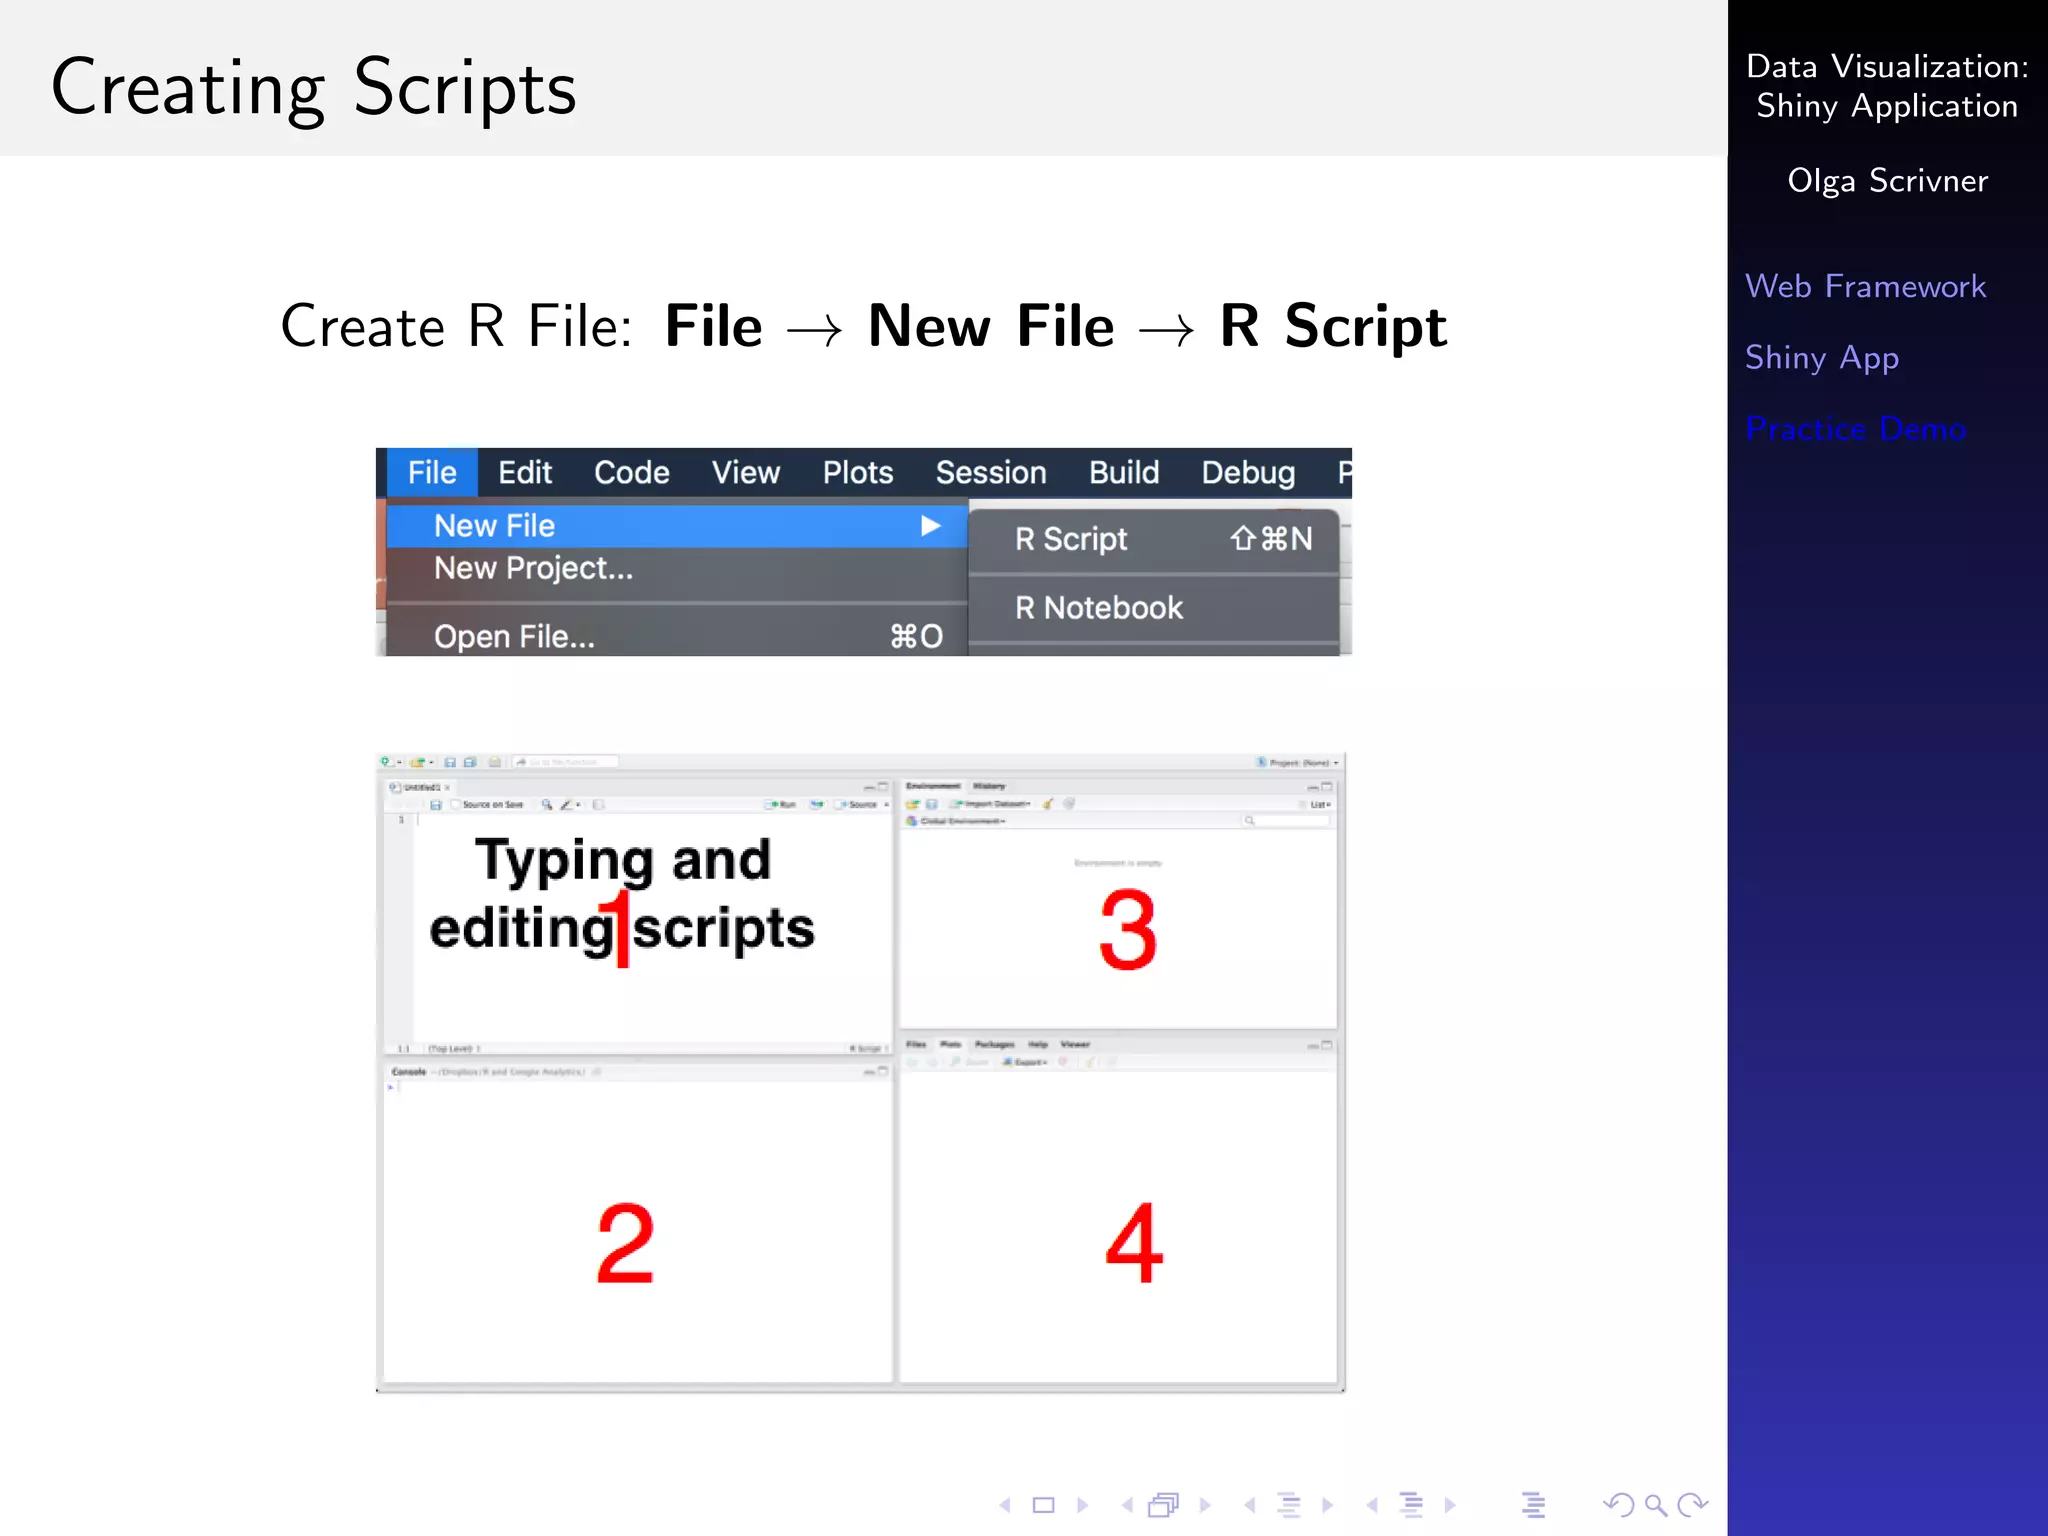2048x1536 pixels.
Task: Click Open File... menu entry
Action: 514,637
